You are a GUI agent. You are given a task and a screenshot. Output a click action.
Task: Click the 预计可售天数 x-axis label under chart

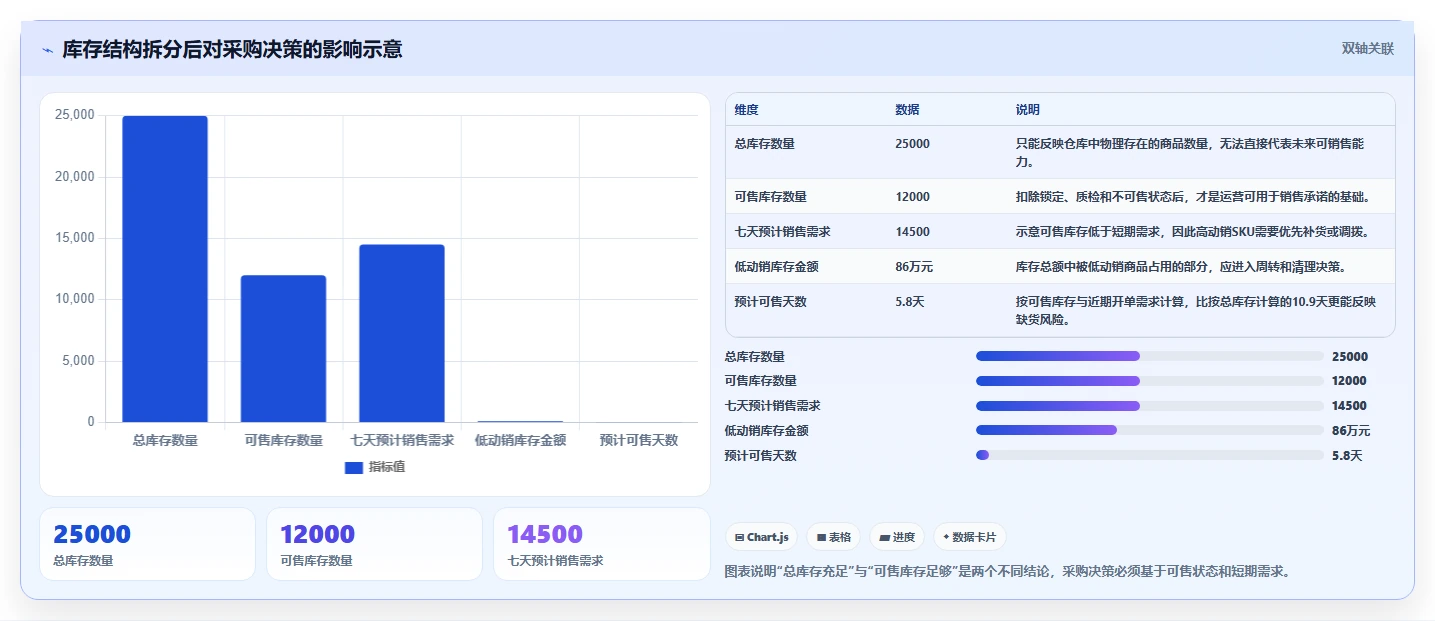[x=639, y=440]
